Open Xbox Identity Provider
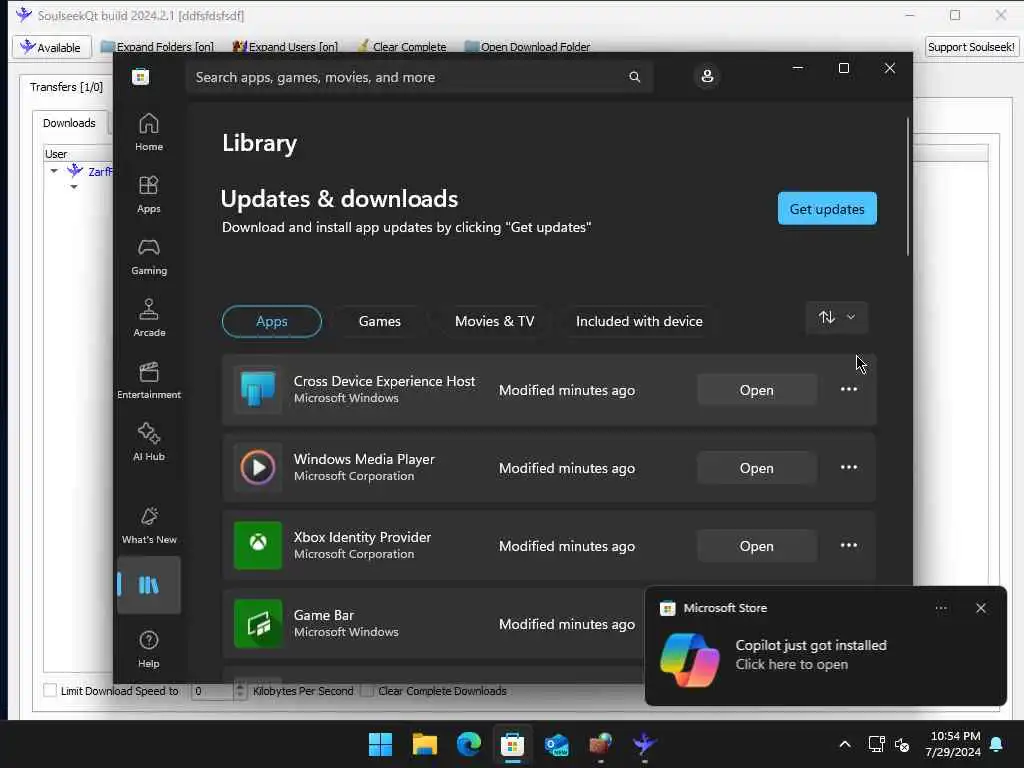This screenshot has width=1024, height=768. click(x=756, y=546)
